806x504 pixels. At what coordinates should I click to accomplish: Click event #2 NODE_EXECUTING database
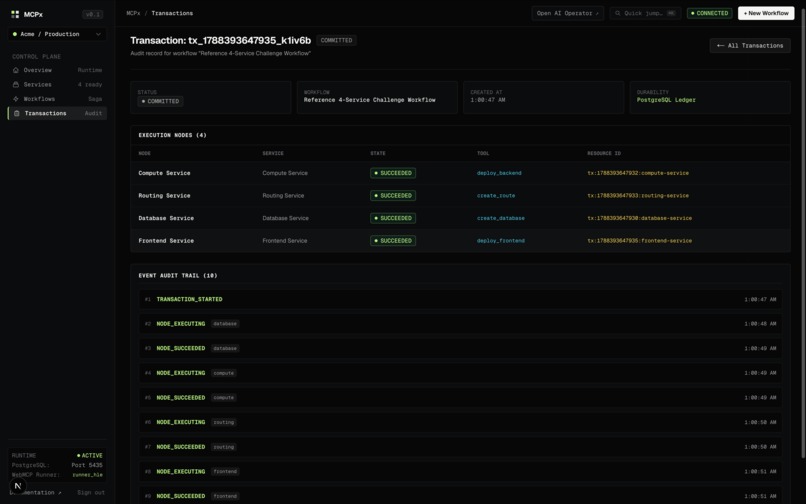pos(460,324)
